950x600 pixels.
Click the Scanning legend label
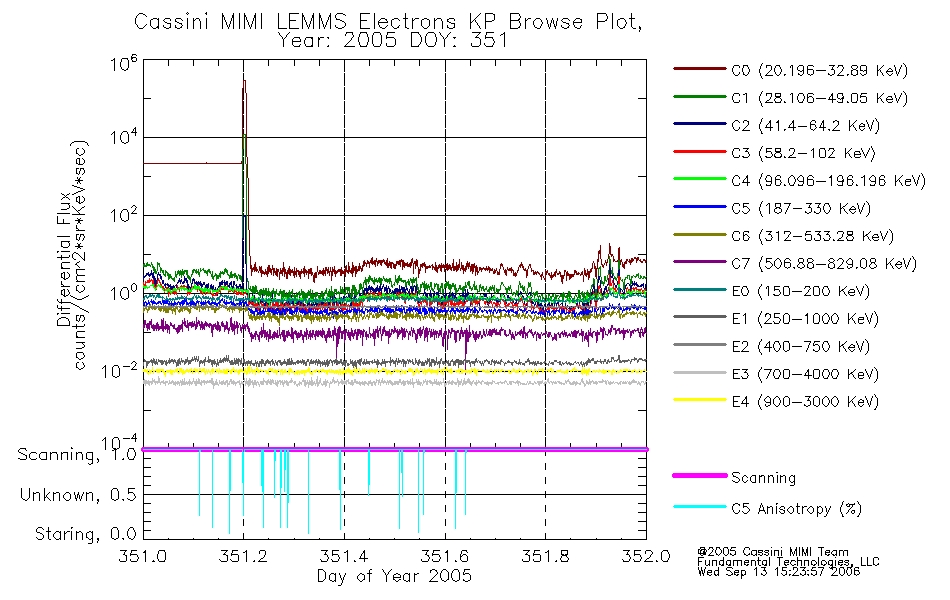point(763,478)
